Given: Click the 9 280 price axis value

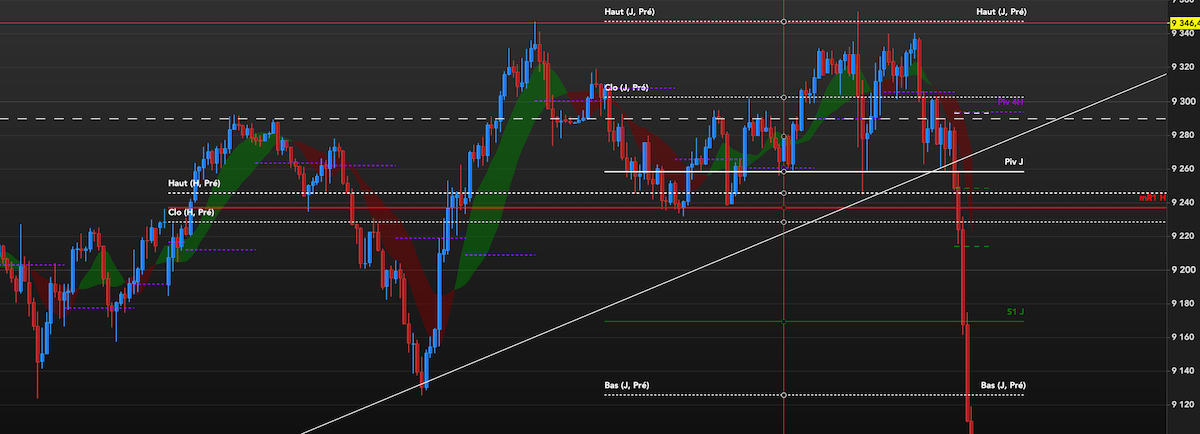Looking at the screenshot, I should [x=1184, y=135].
